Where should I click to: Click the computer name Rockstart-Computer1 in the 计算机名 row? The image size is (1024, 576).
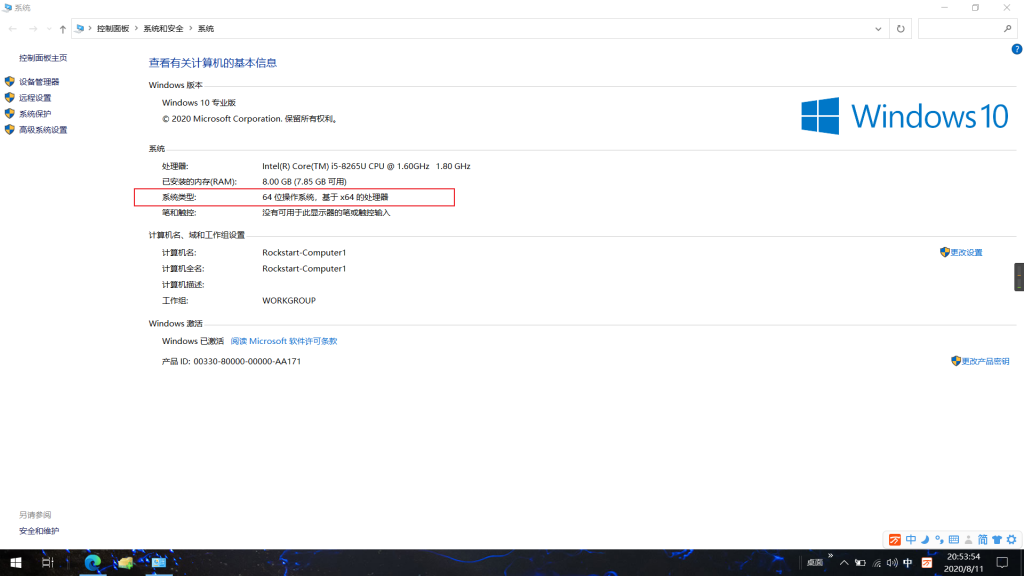pyautogui.click(x=304, y=253)
